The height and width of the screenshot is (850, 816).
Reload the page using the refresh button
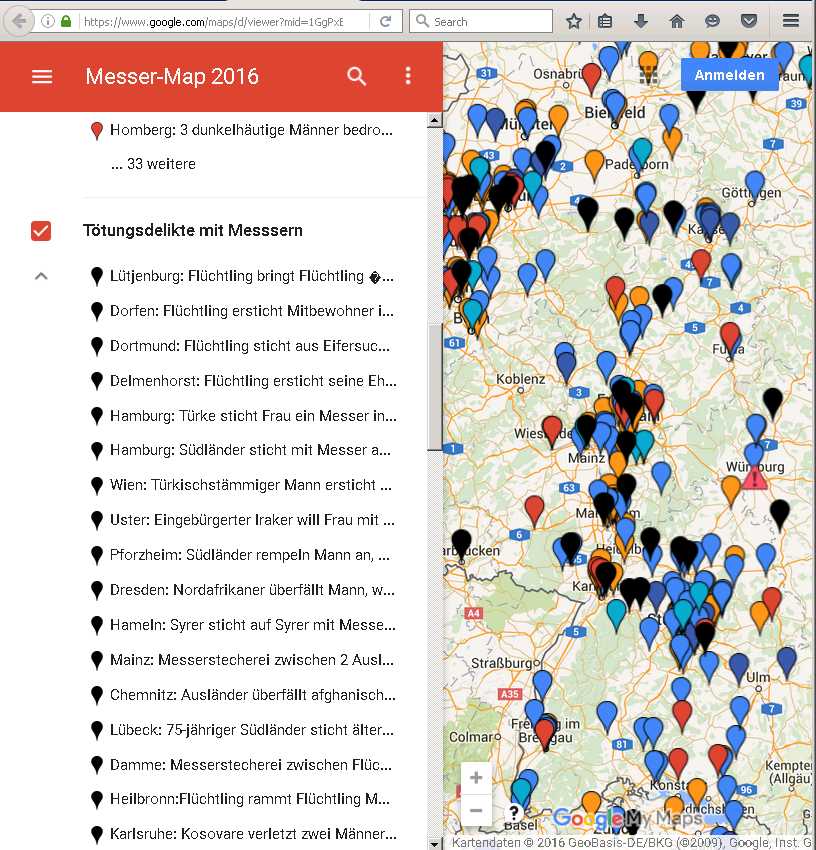point(385,21)
